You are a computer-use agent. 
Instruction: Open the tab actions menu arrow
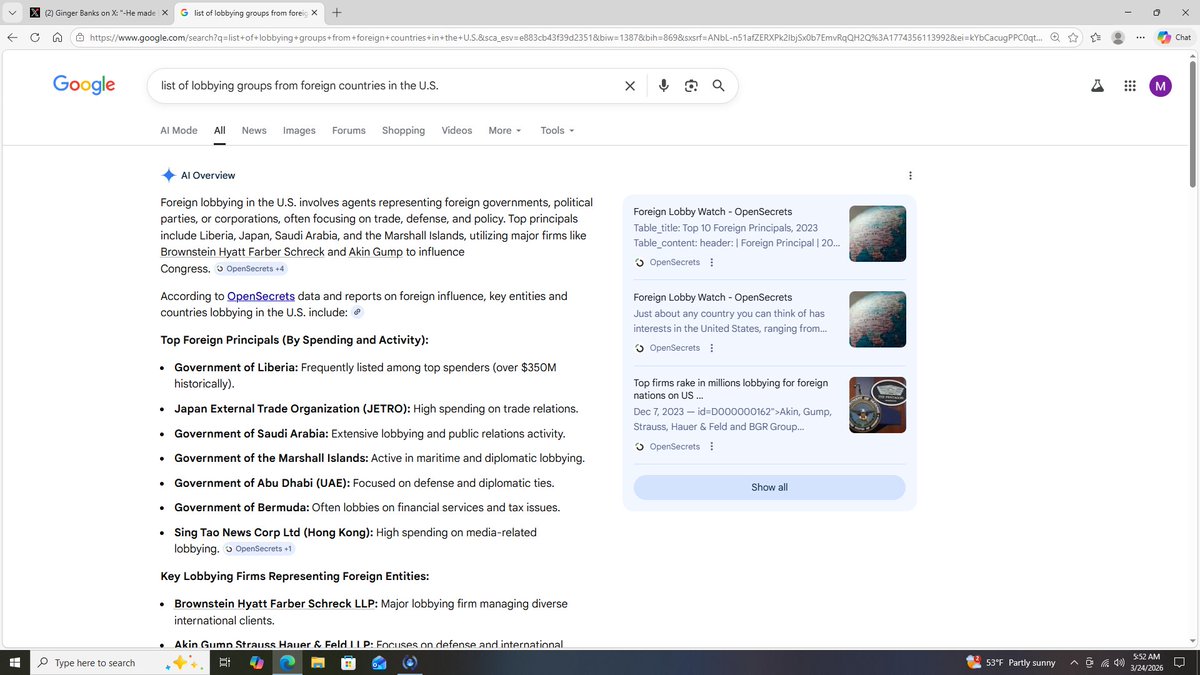tap(10, 13)
